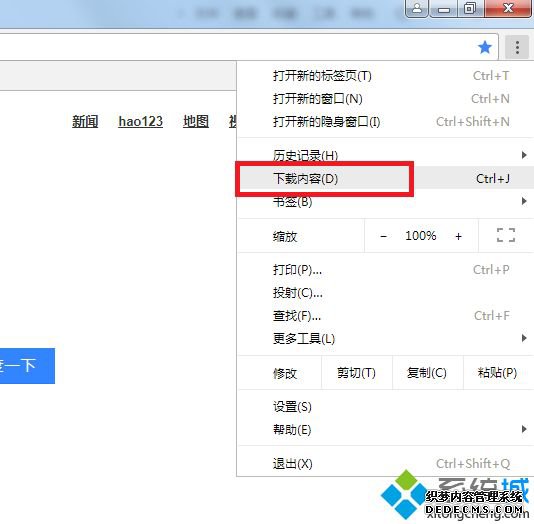534x524 pixels.
Task: Open 下载内容(D) downloads entry
Action: click(x=385, y=178)
